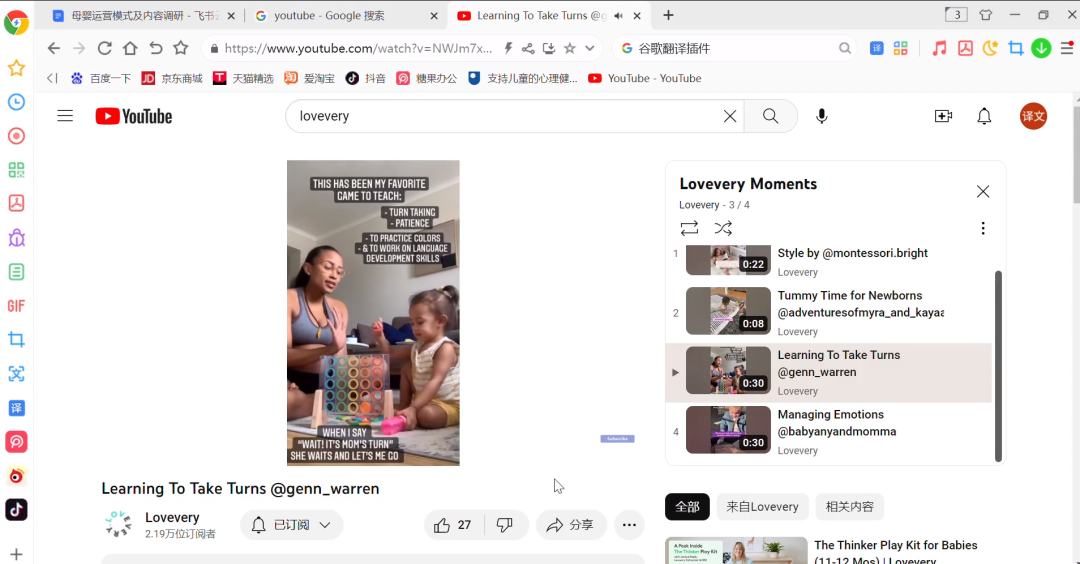Add sidebar item with plus icon
This screenshot has height=564, width=1080.
(x=17, y=554)
